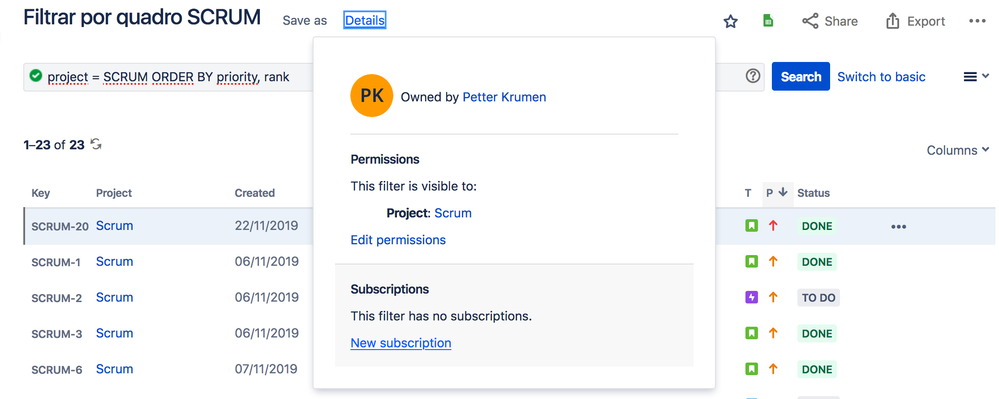Screen dimensions: 999x399
Task: Switch to basic search mode
Action: [x=881, y=76]
